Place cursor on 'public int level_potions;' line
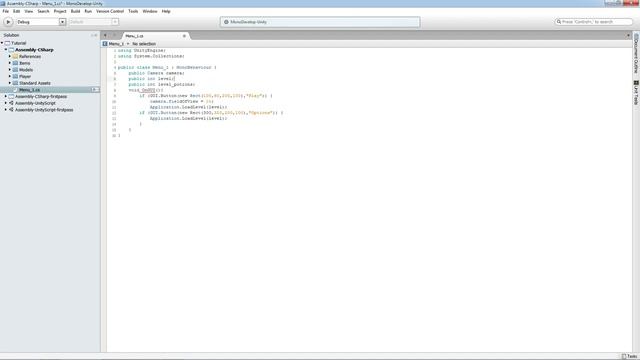Screen dimensions: 640x360 coord(162,84)
